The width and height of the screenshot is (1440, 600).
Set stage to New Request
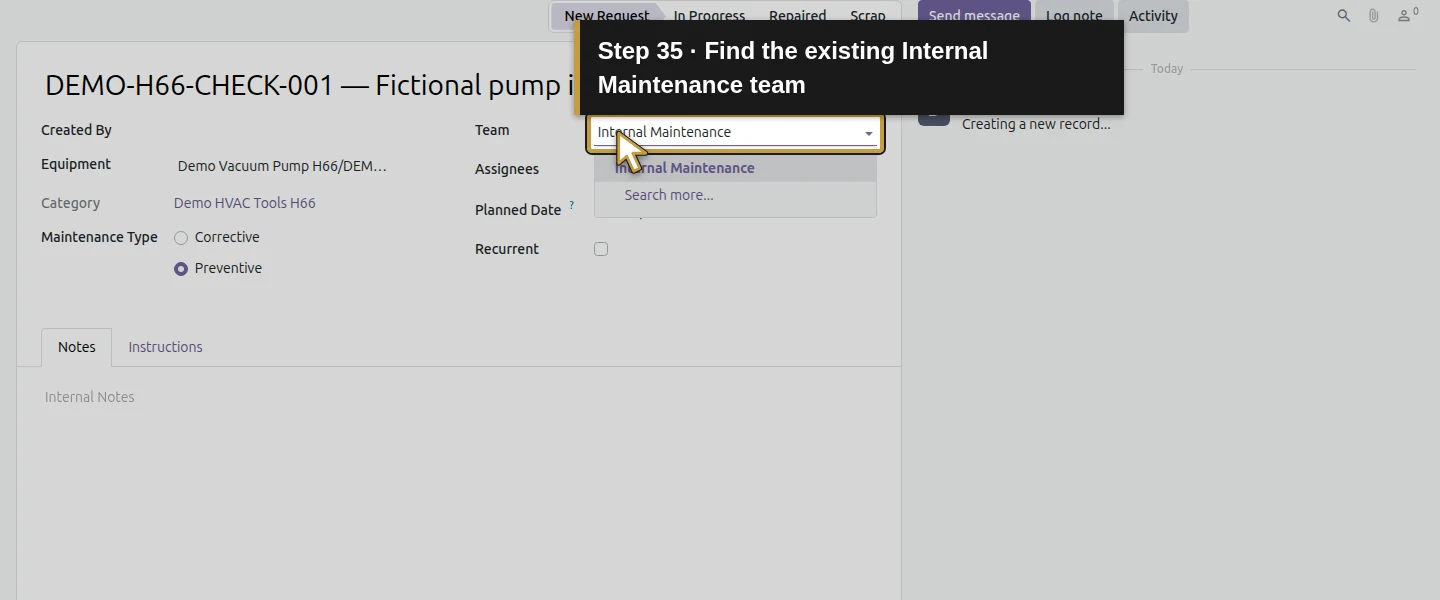(x=606, y=16)
